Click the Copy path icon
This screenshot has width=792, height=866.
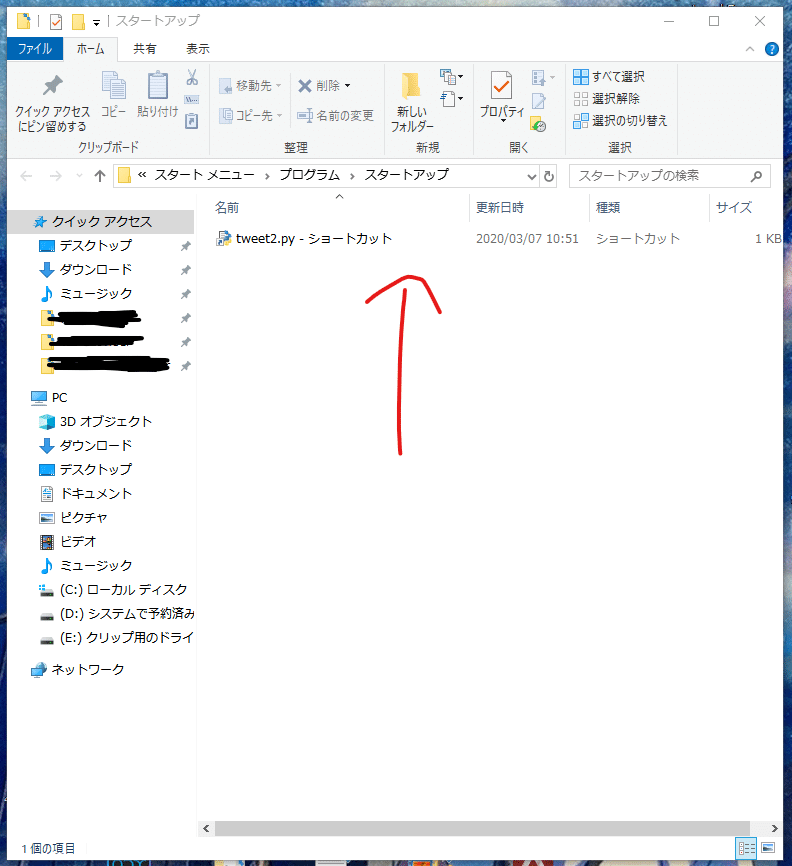point(192,99)
